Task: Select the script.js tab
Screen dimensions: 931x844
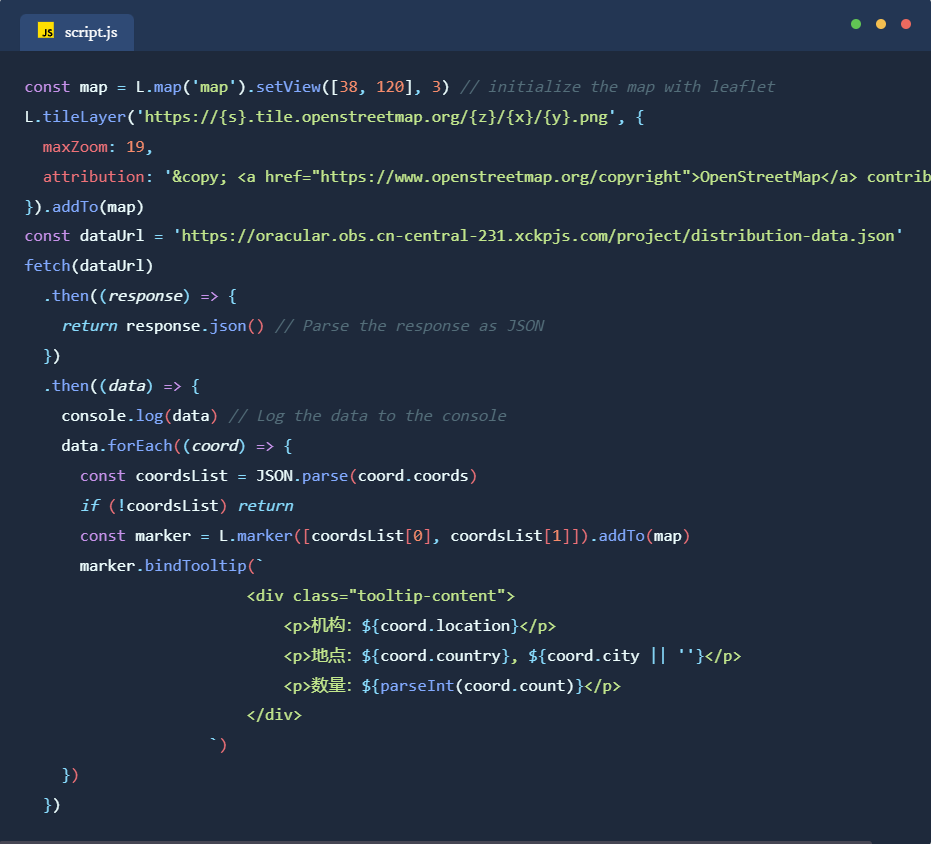Action: pyautogui.click(x=78, y=32)
